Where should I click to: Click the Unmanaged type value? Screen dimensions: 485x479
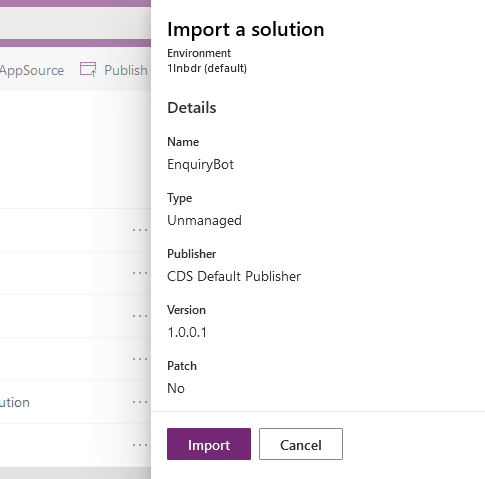click(x=204, y=220)
